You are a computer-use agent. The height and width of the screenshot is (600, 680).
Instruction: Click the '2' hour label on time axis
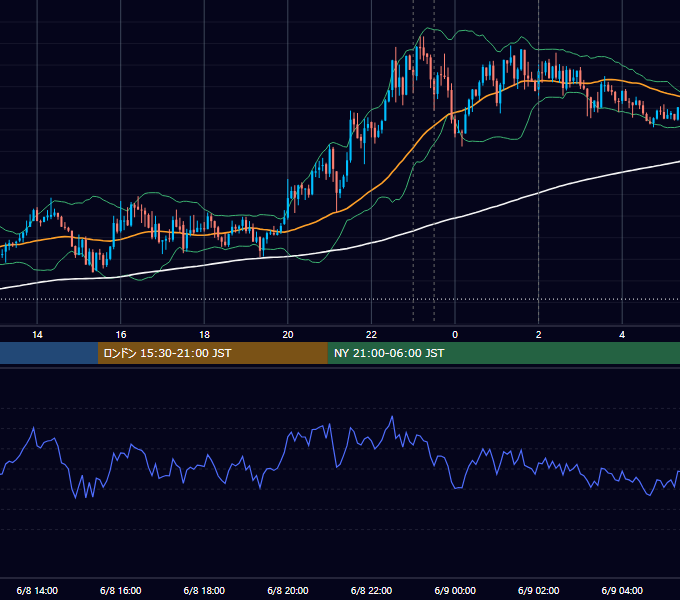coord(539,335)
